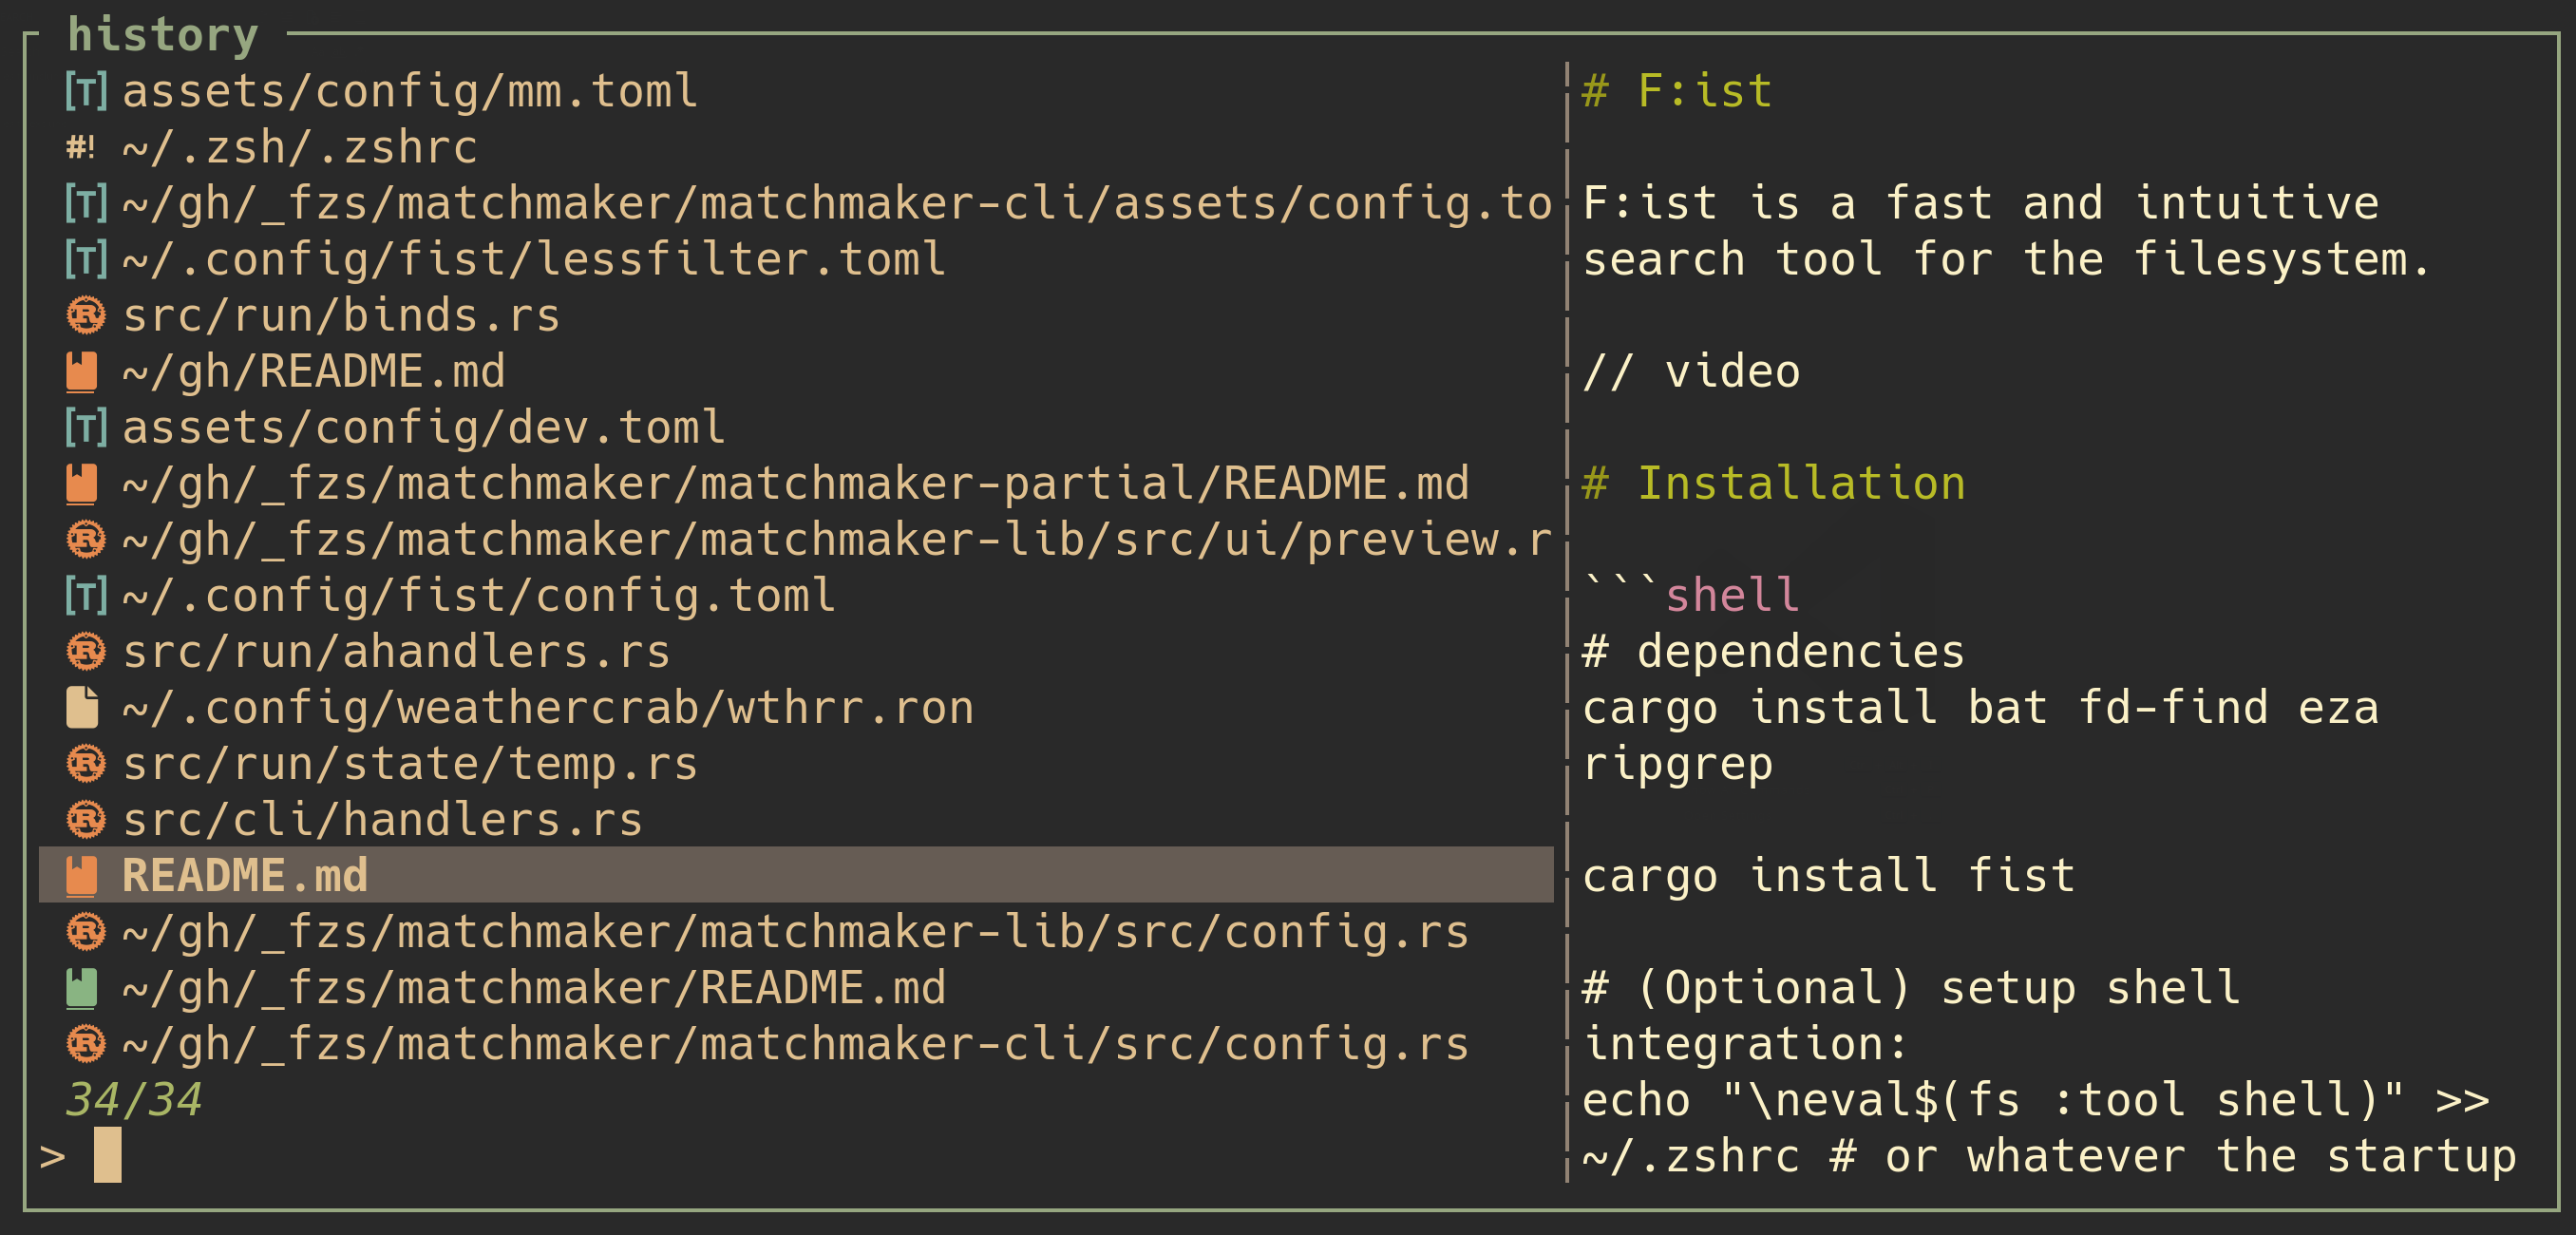Viewport: 2576px width, 1235px height.
Task: Click the Rust icon beside matchmaker-cli/src/config.rs
Action: pos(86,1043)
